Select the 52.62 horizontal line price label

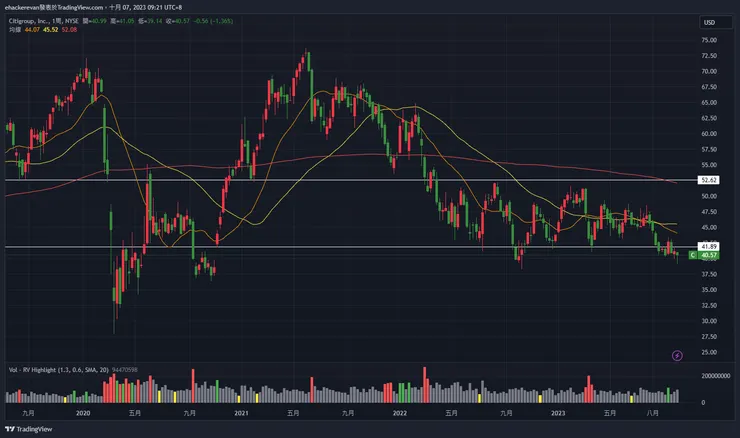tap(708, 180)
